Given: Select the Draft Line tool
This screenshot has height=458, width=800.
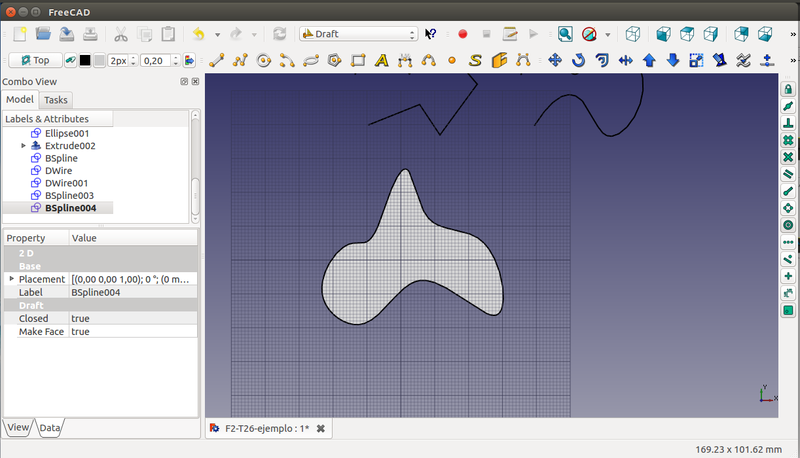Looking at the screenshot, I should [x=216, y=60].
